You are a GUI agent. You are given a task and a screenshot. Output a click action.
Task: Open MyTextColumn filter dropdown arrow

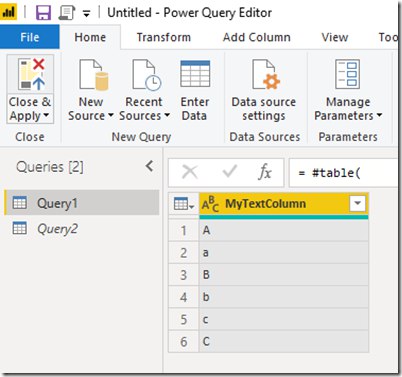357,203
